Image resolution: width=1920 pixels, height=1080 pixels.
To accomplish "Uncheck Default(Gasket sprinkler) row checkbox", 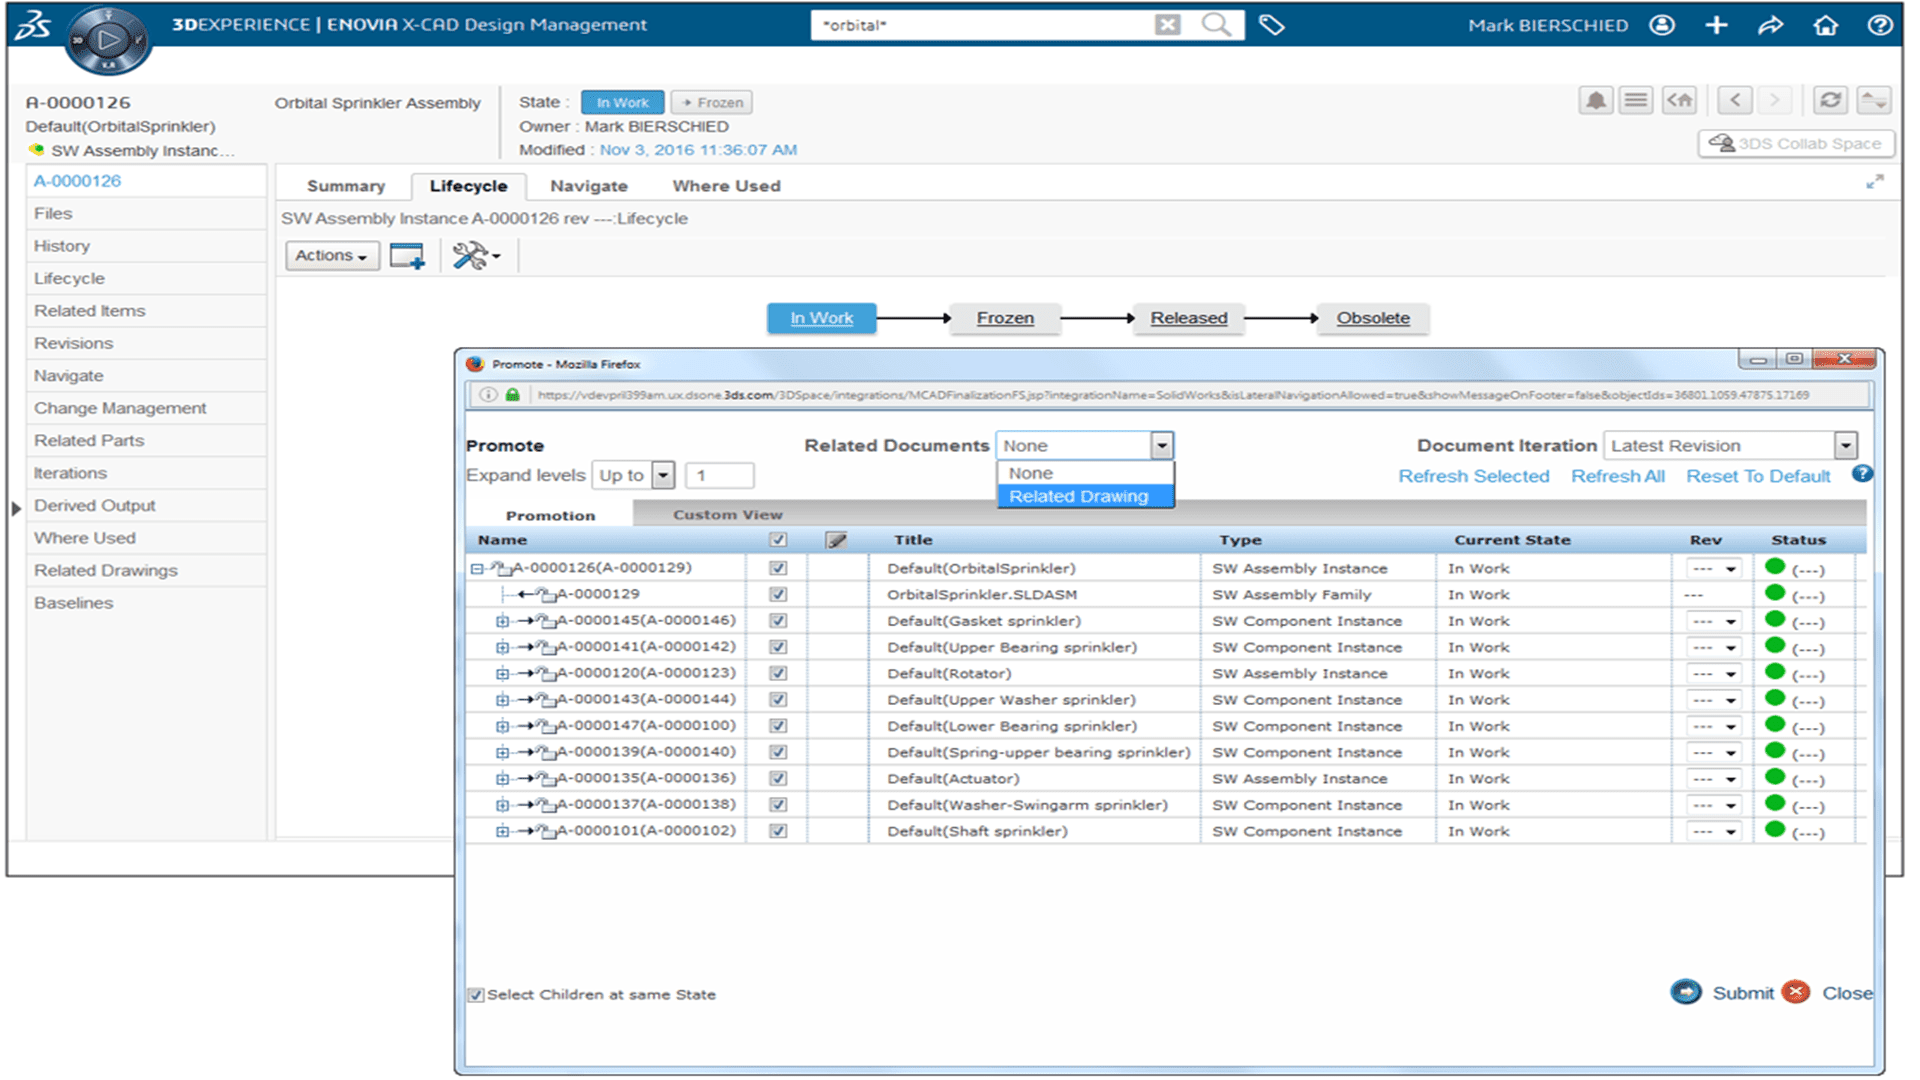I will [x=778, y=621].
